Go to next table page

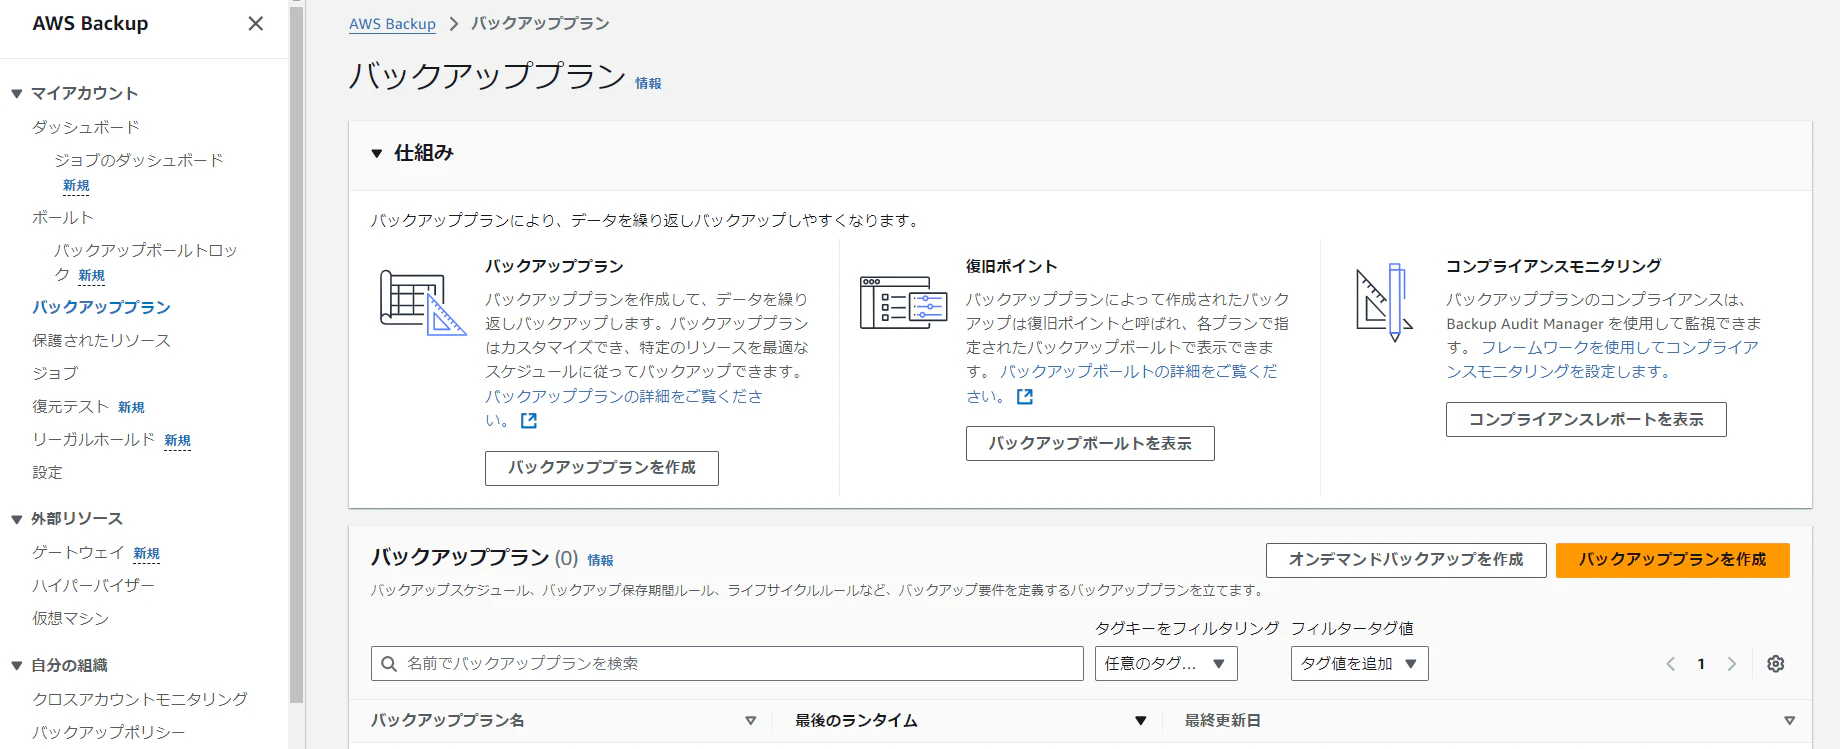[1732, 664]
